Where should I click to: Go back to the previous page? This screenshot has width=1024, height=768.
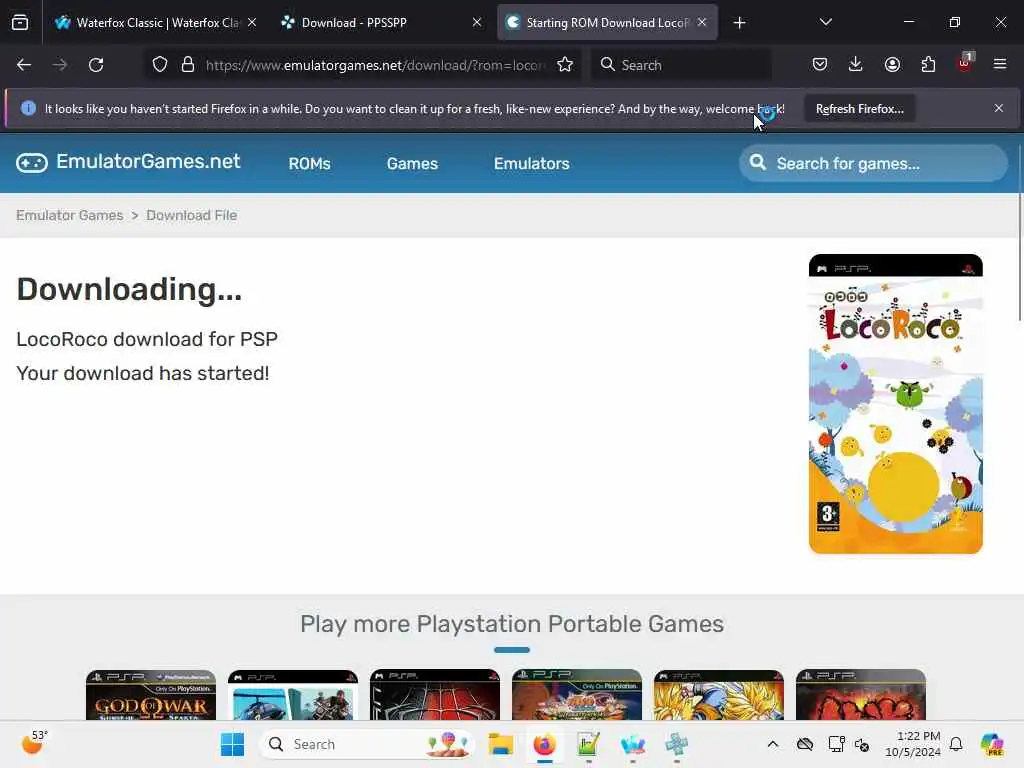tap(24, 65)
